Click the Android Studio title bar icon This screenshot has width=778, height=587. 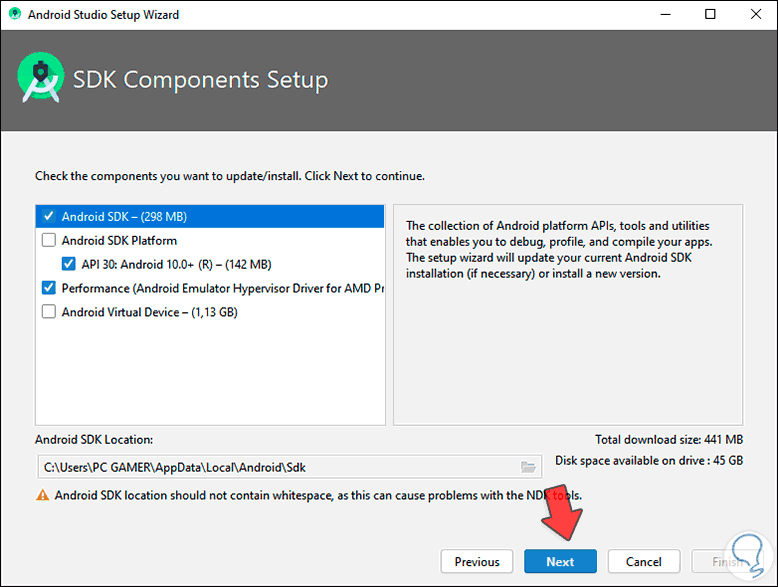13,15
